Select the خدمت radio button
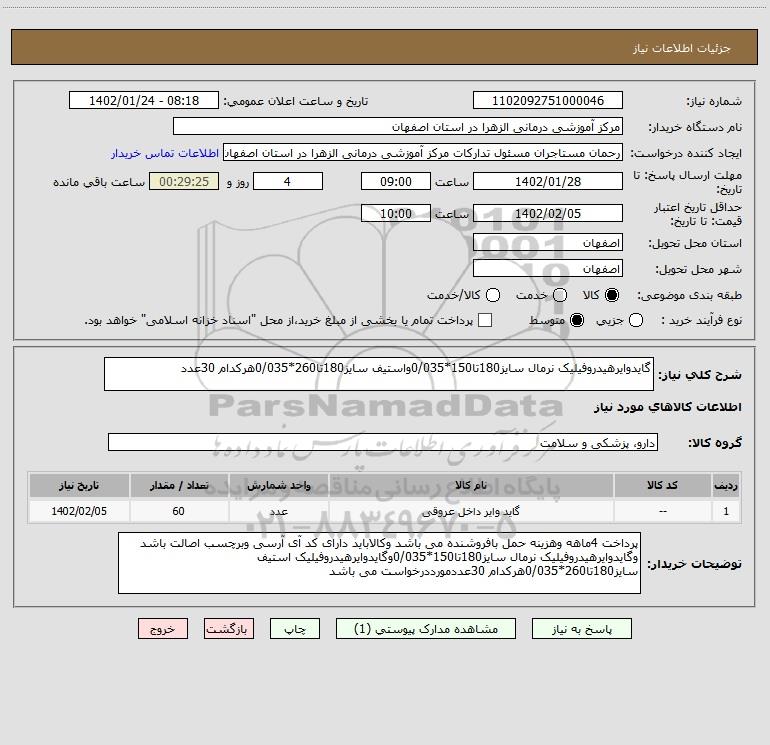 pyautogui.click(x=560, y=295)
